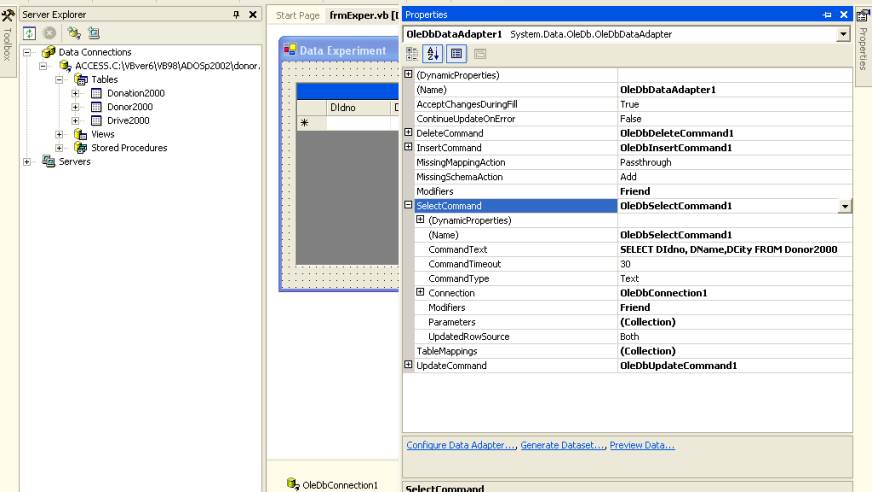The image size is (872, 492).
Task: Click ACCESS database connection icon
Action: [x=65, y=66]
